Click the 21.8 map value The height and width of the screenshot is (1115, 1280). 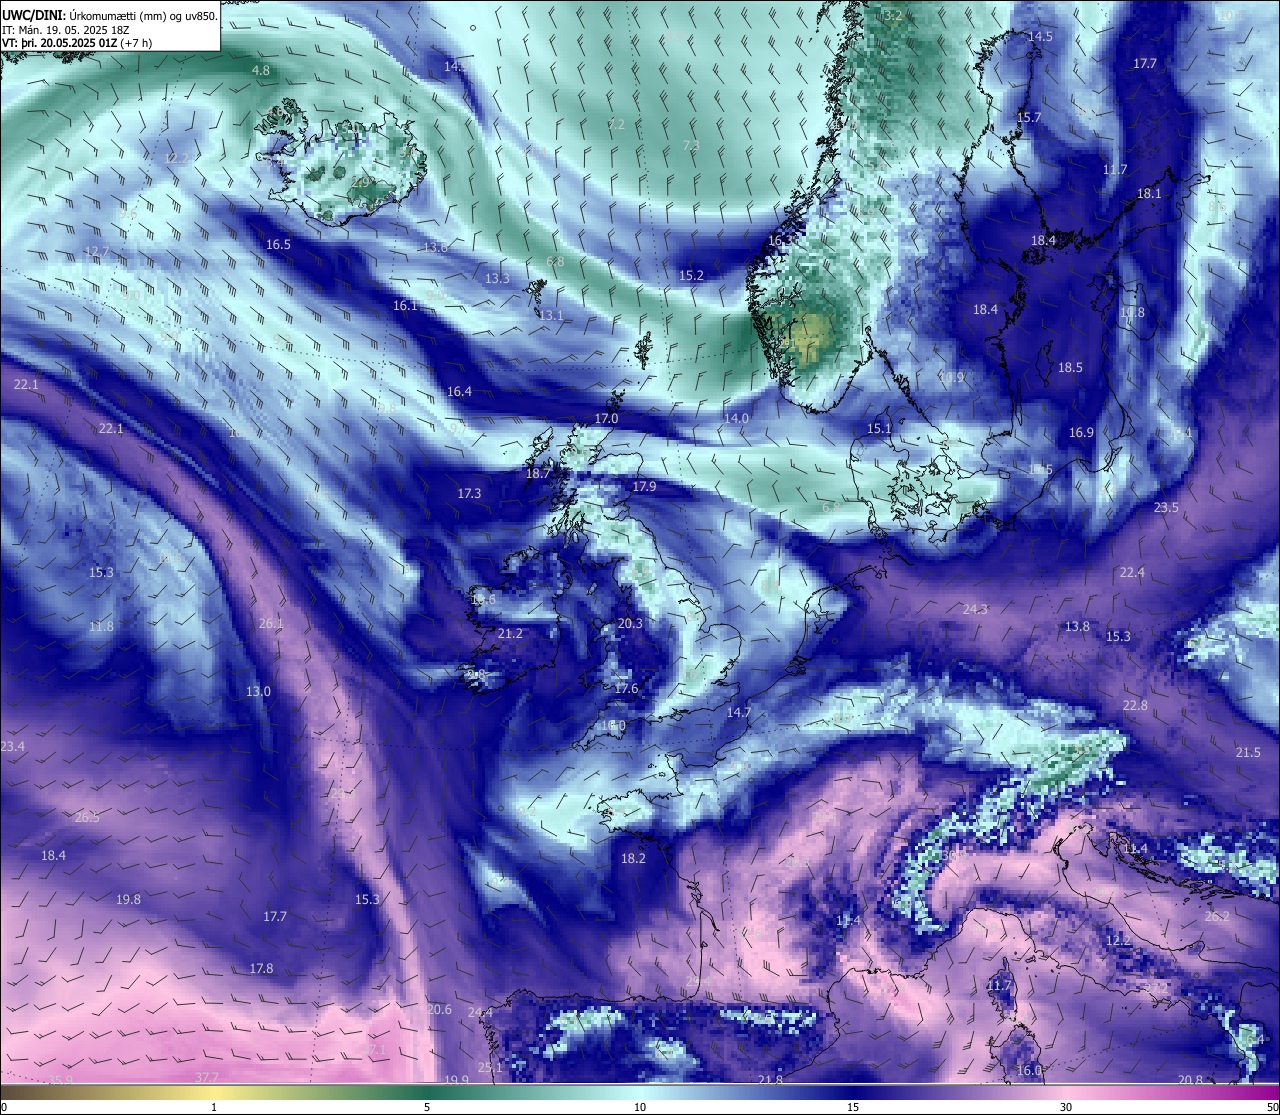(770, 1080)
